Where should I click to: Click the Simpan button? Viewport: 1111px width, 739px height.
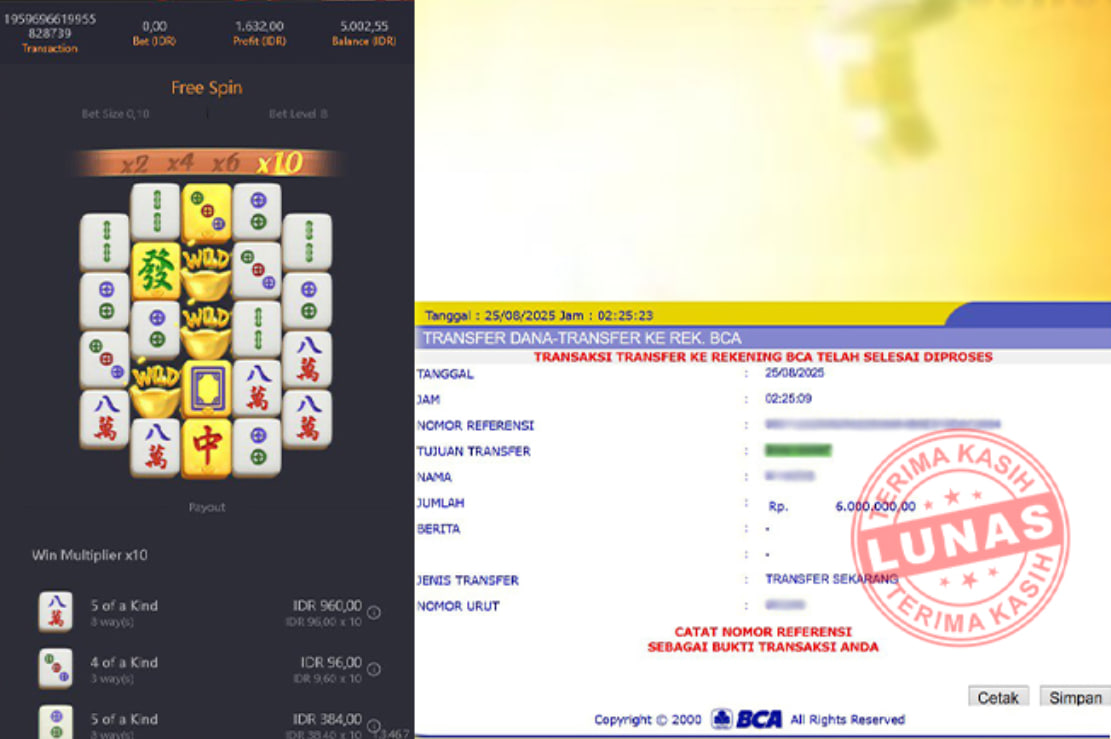click(x=1075, y=698)
